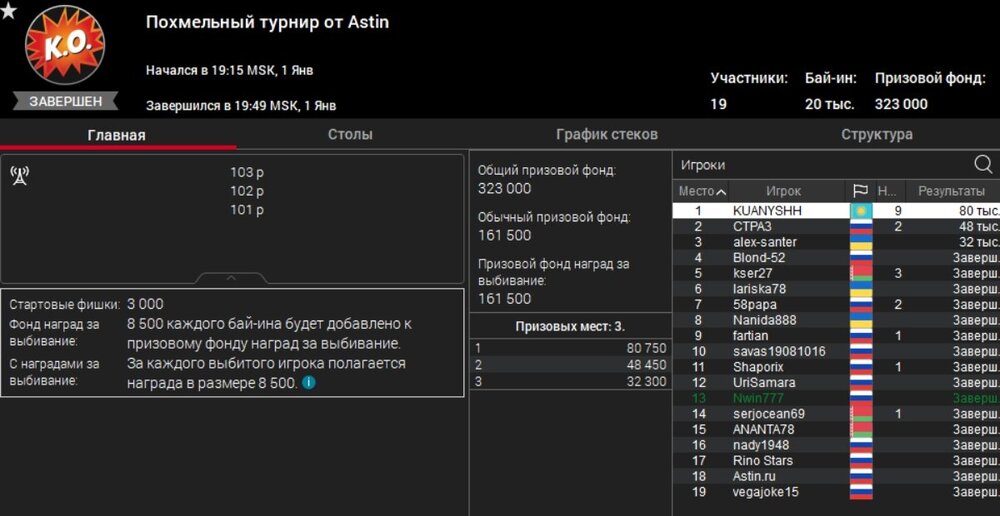The height and width of the screenshot is (516, 1000).
Task: Click the flag next to СТРАЗ
Action: pyautogui.click(x=860, y=227)
